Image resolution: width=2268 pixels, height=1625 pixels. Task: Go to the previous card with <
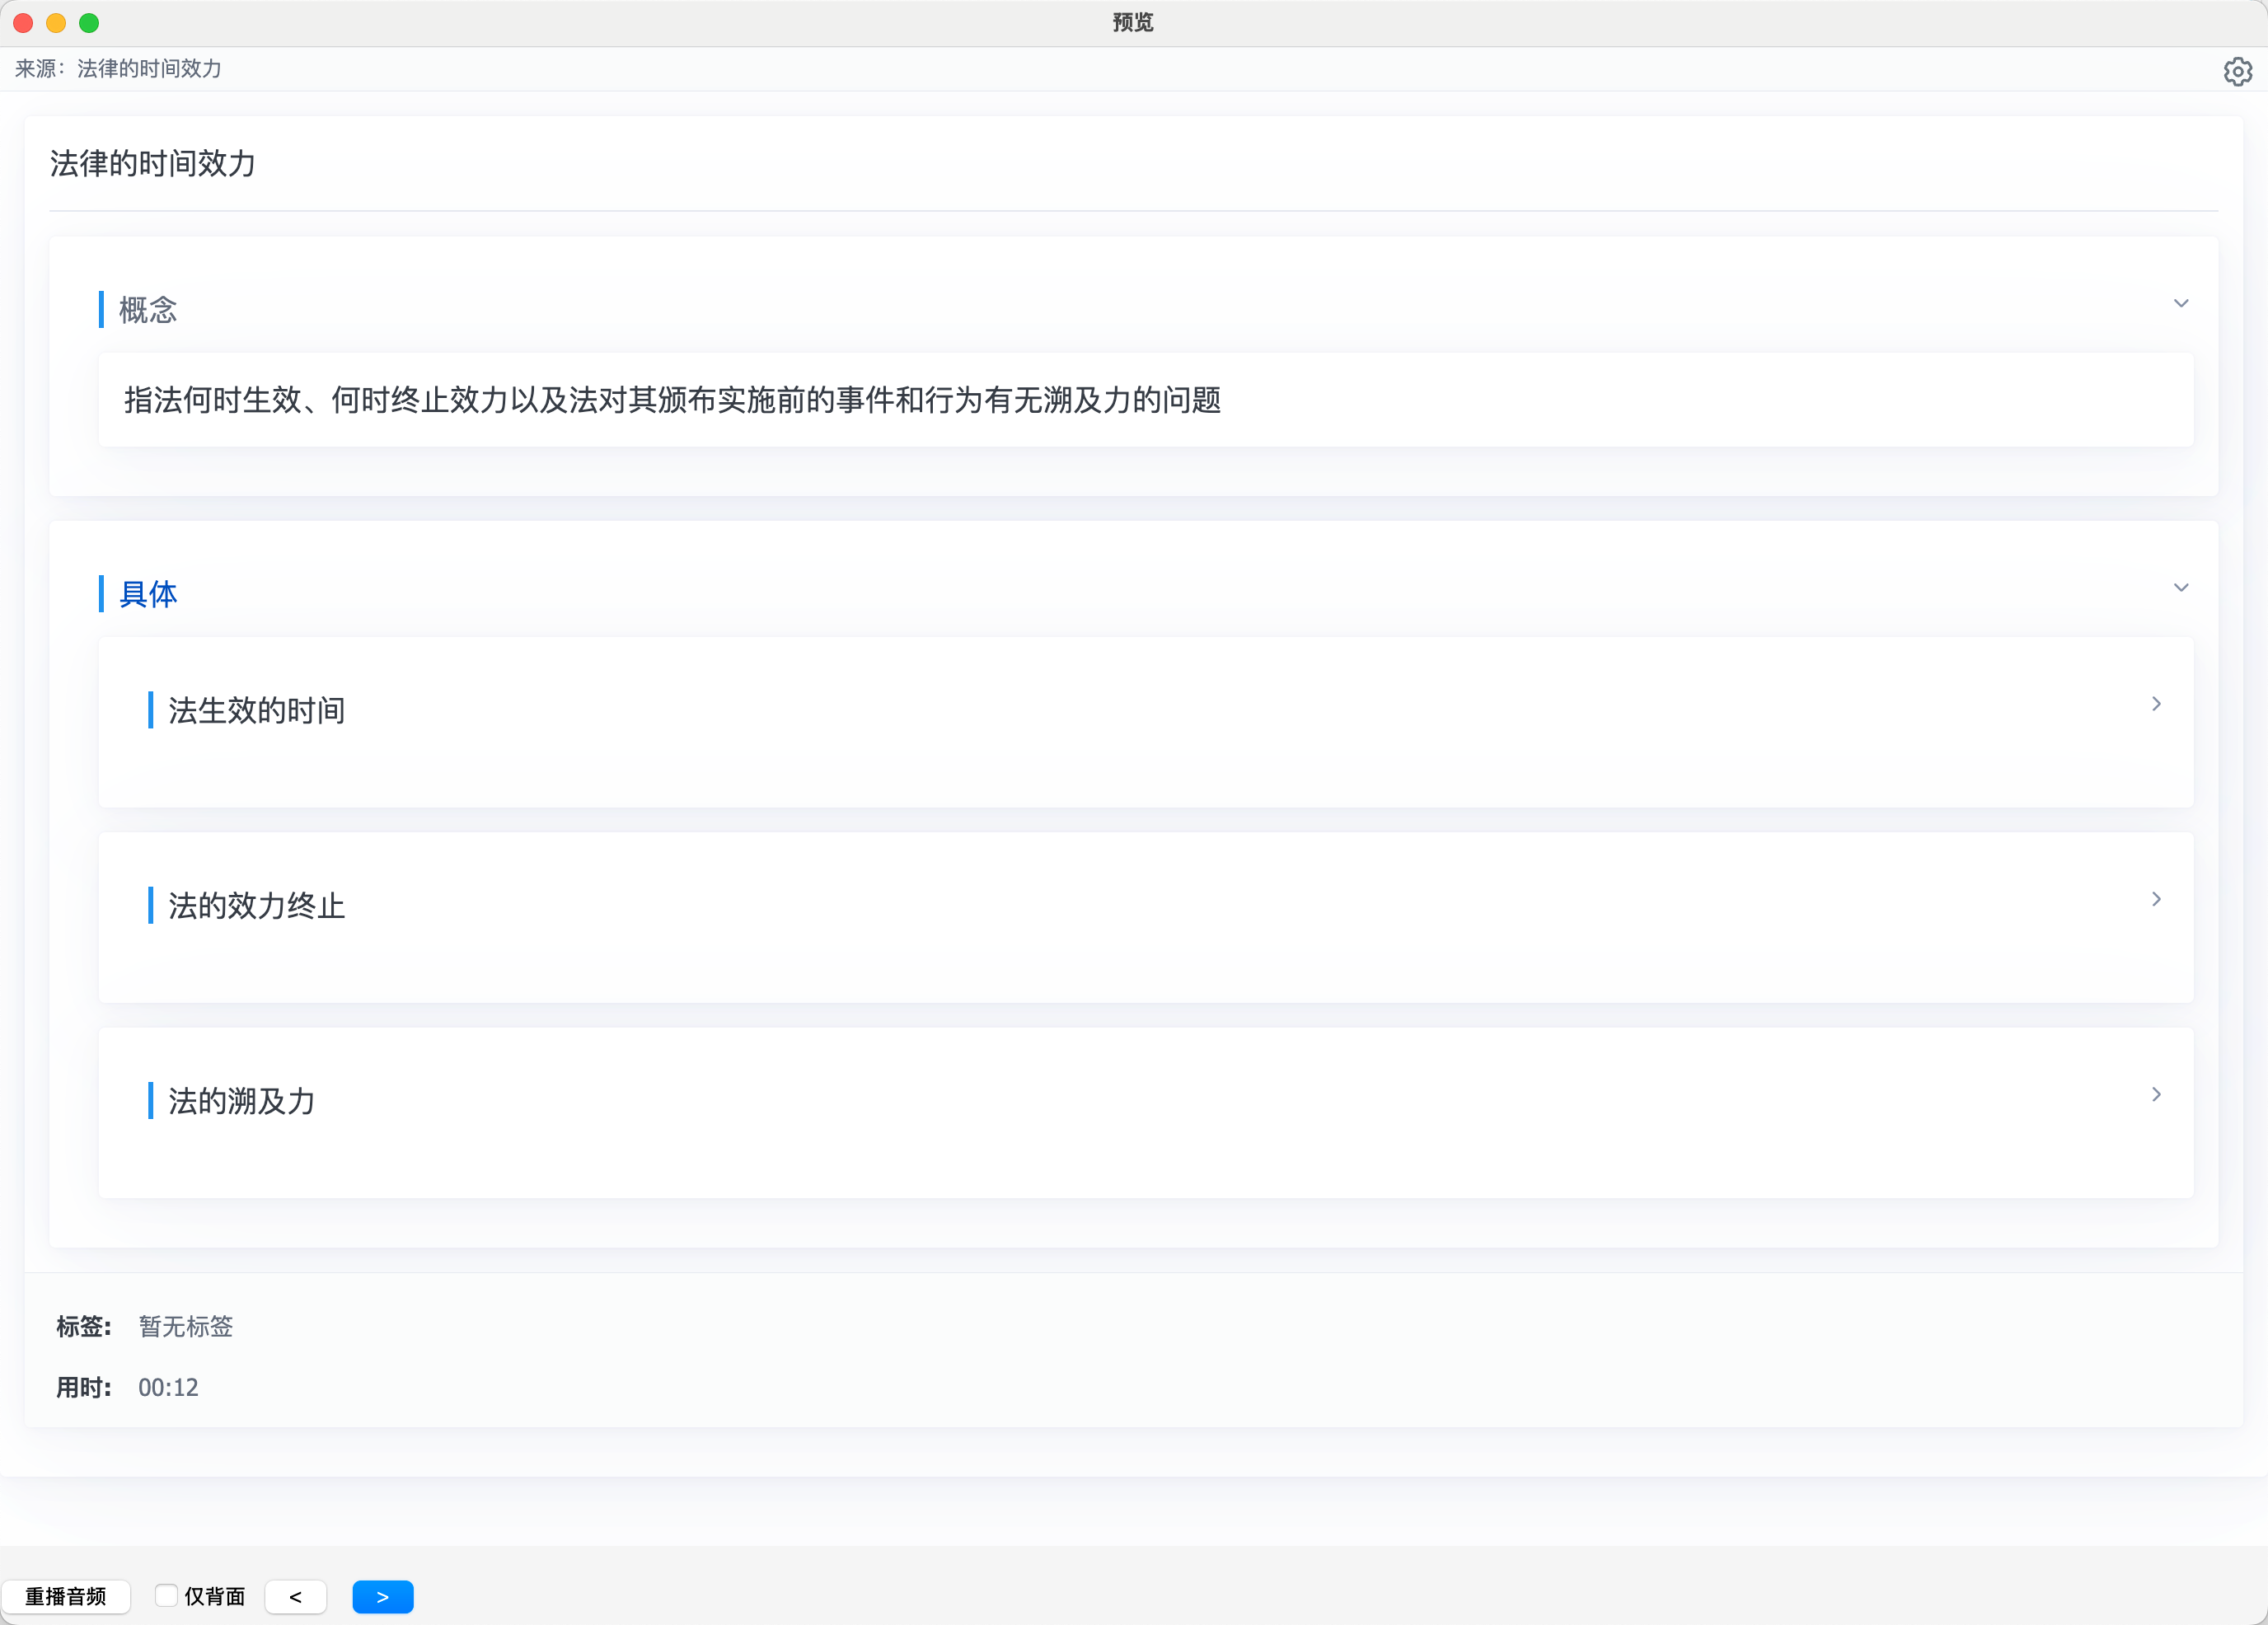pos(296,1597)
